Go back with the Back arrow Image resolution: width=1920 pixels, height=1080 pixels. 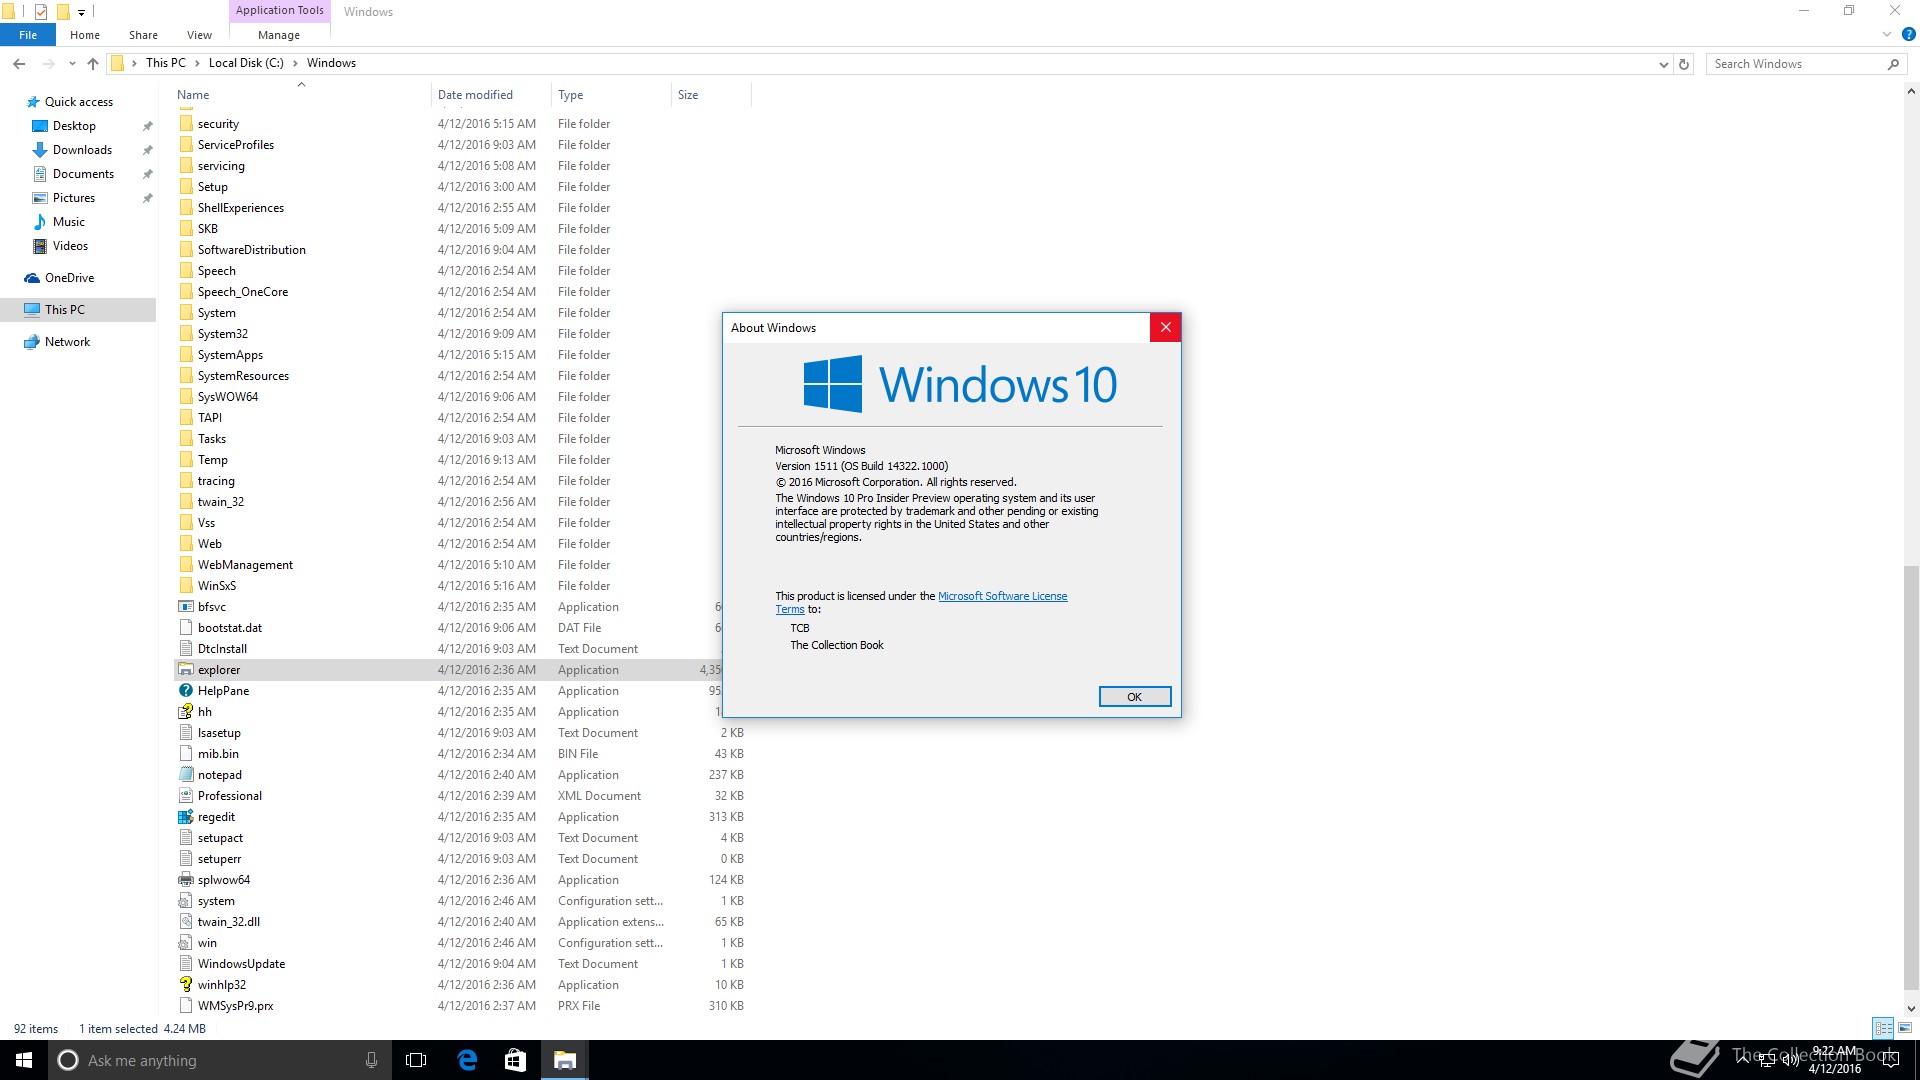(x=19, y=63)
